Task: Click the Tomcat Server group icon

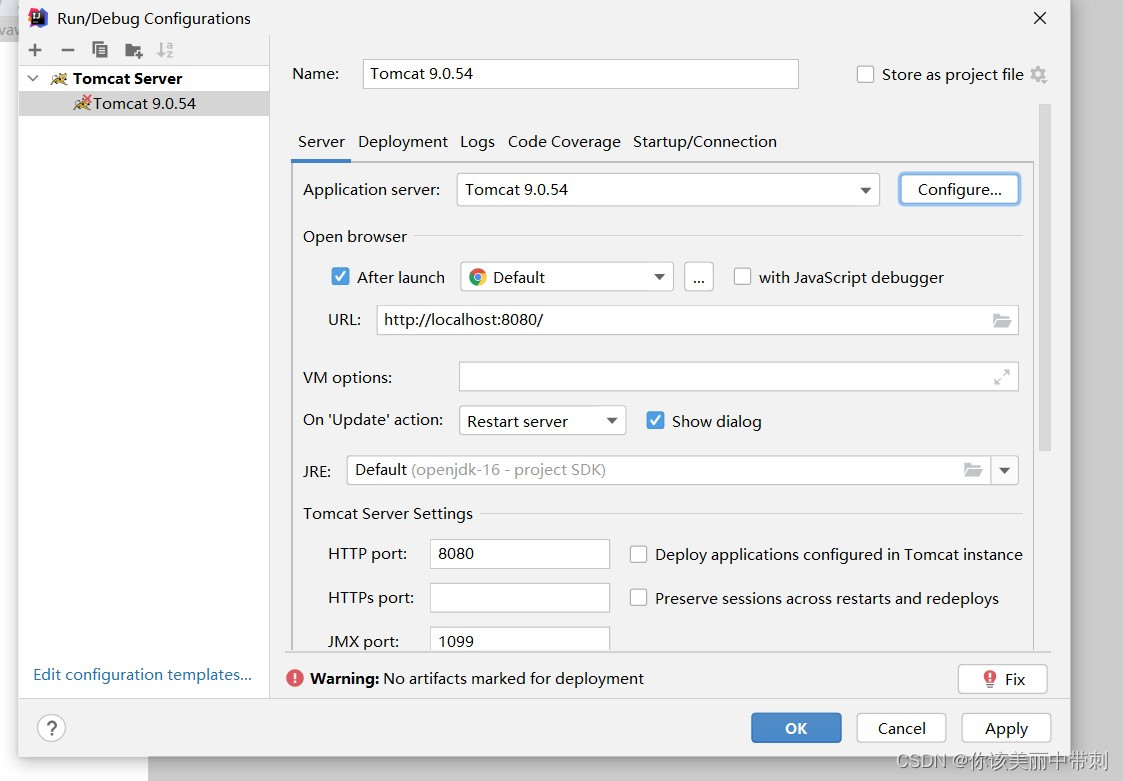Action: pyautogui.click(x=59, y=79)
